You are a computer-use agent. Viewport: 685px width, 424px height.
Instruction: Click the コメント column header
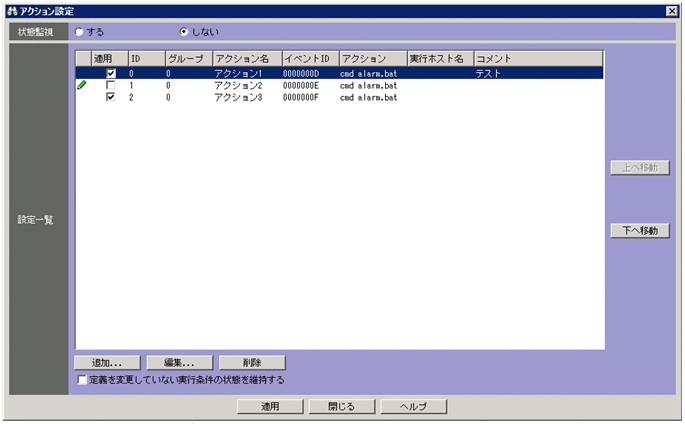(x=539, y=59)
